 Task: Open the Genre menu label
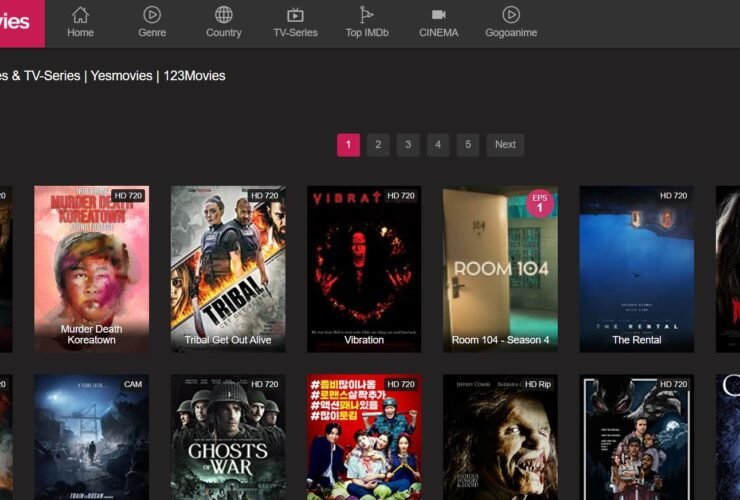tap(152, 33)
